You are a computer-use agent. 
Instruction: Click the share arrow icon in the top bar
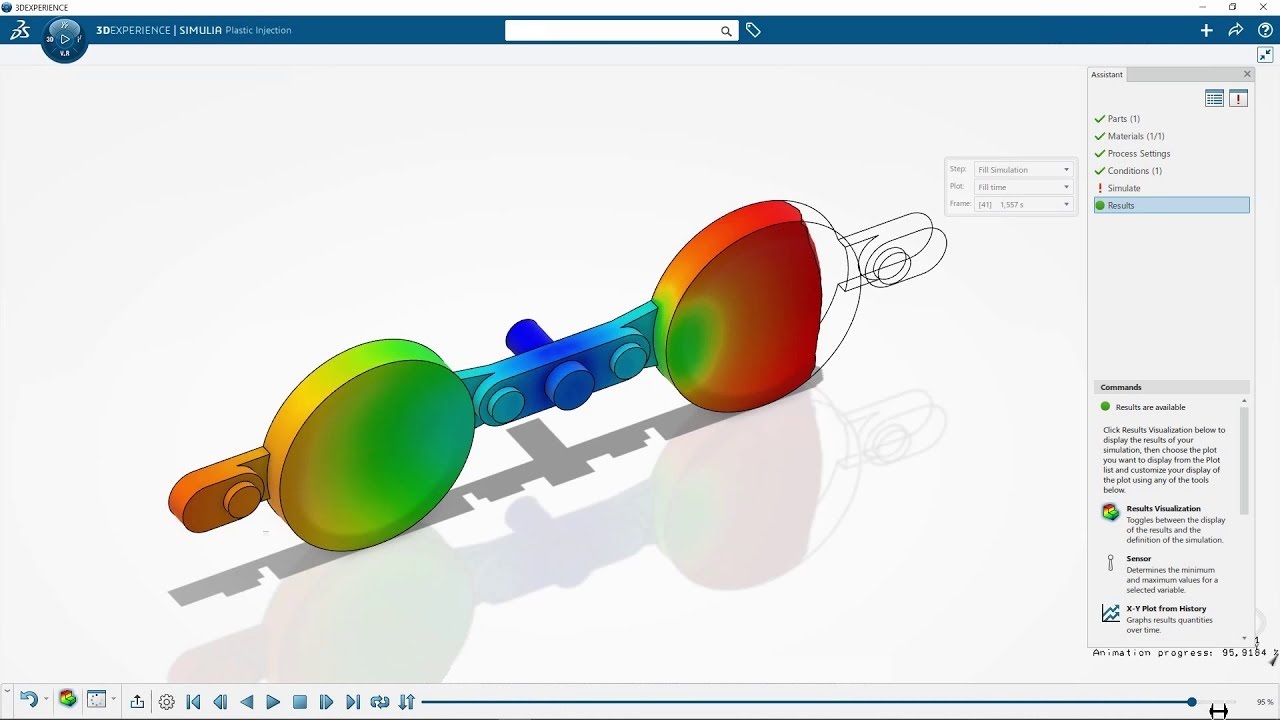coord(1236,31)
